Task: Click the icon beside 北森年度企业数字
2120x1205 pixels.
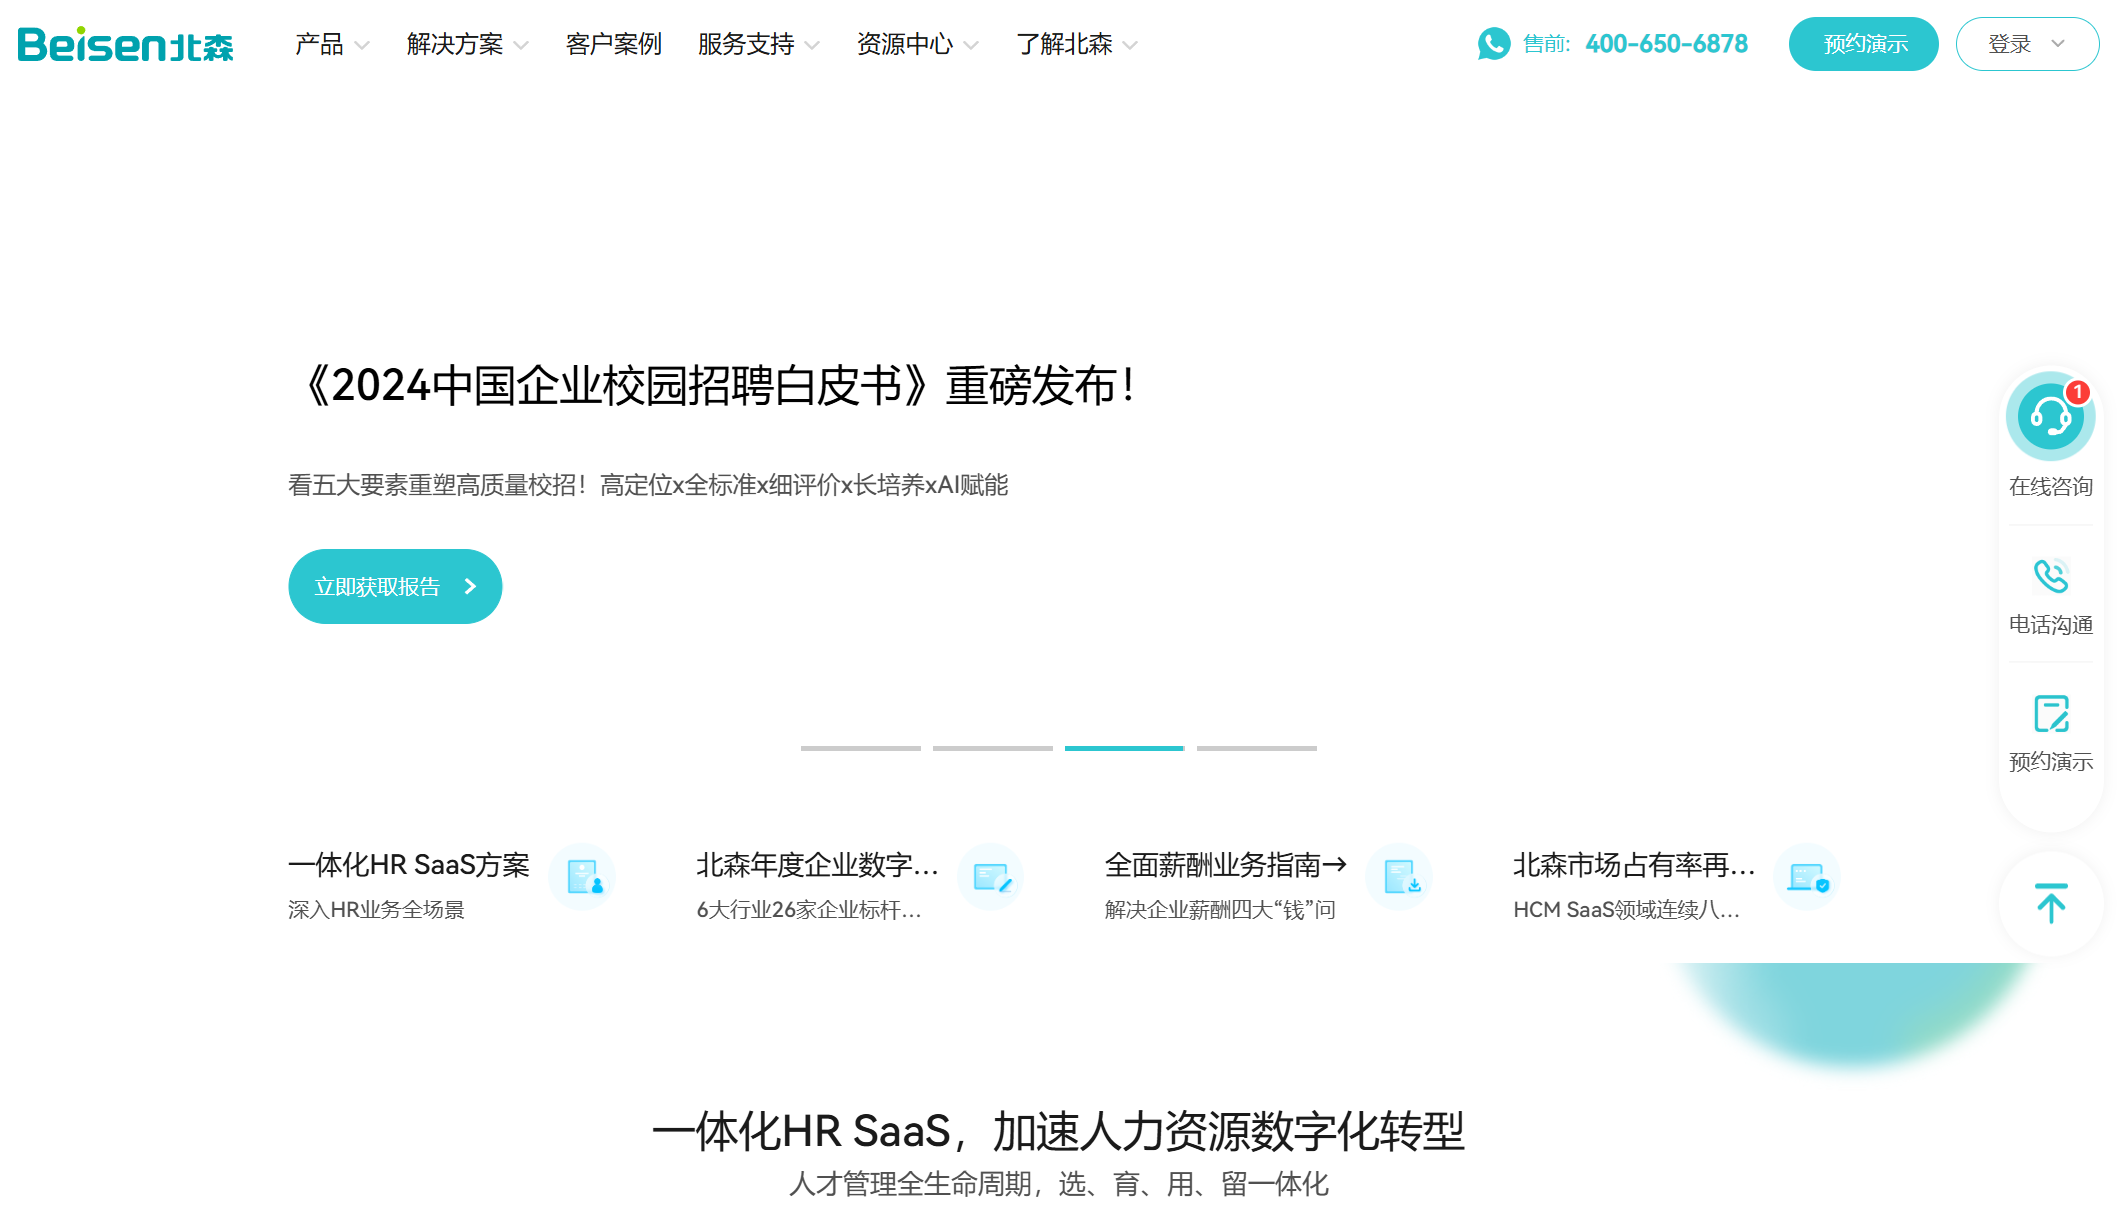Action: click(x=991, y=877)
